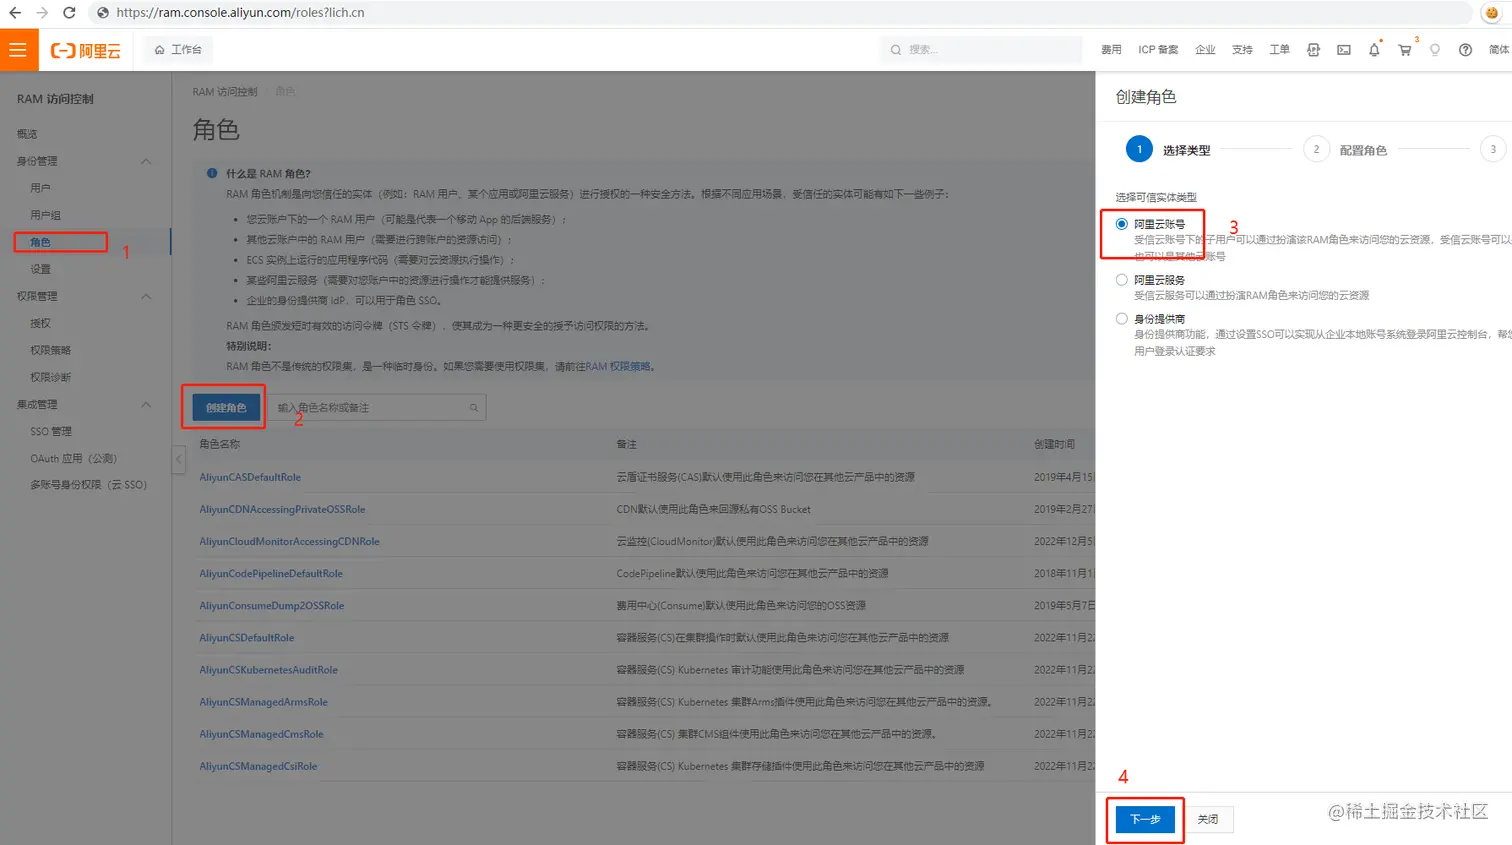This screenshot has width=1512, height=845.
Task: Select 角色 in the sidebar
Action: 40,242
